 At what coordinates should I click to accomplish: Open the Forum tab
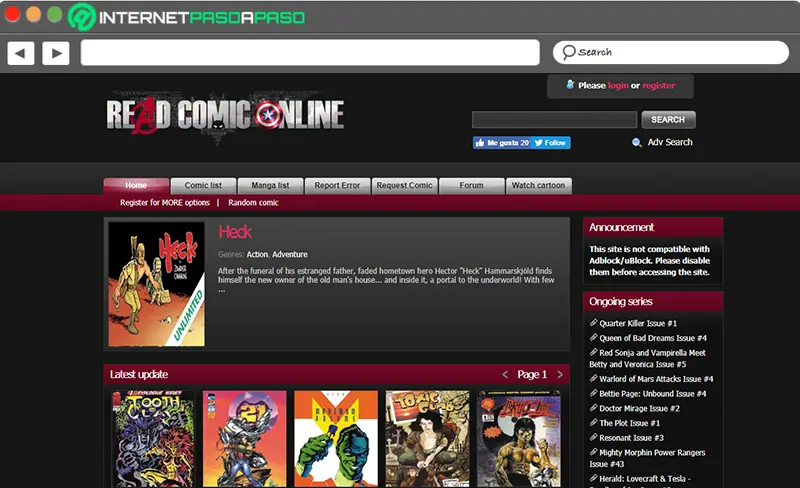tap(471, 185)
